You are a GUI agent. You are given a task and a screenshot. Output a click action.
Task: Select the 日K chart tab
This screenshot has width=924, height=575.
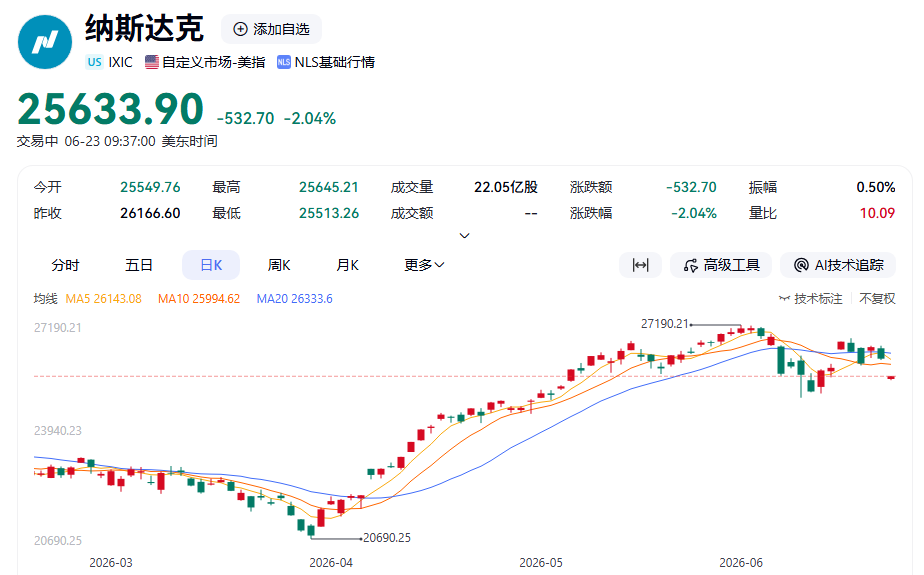pyautogui.click(x=211, y=265)
